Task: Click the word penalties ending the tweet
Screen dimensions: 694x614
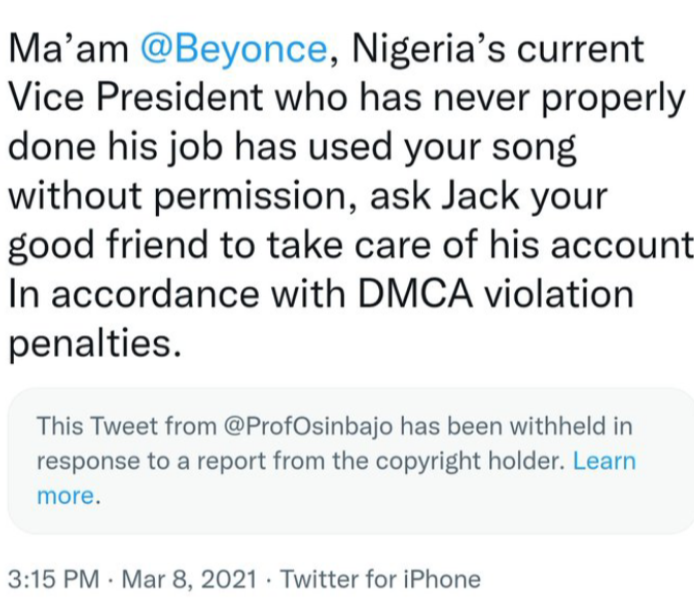Action: (x=96, y=343)
